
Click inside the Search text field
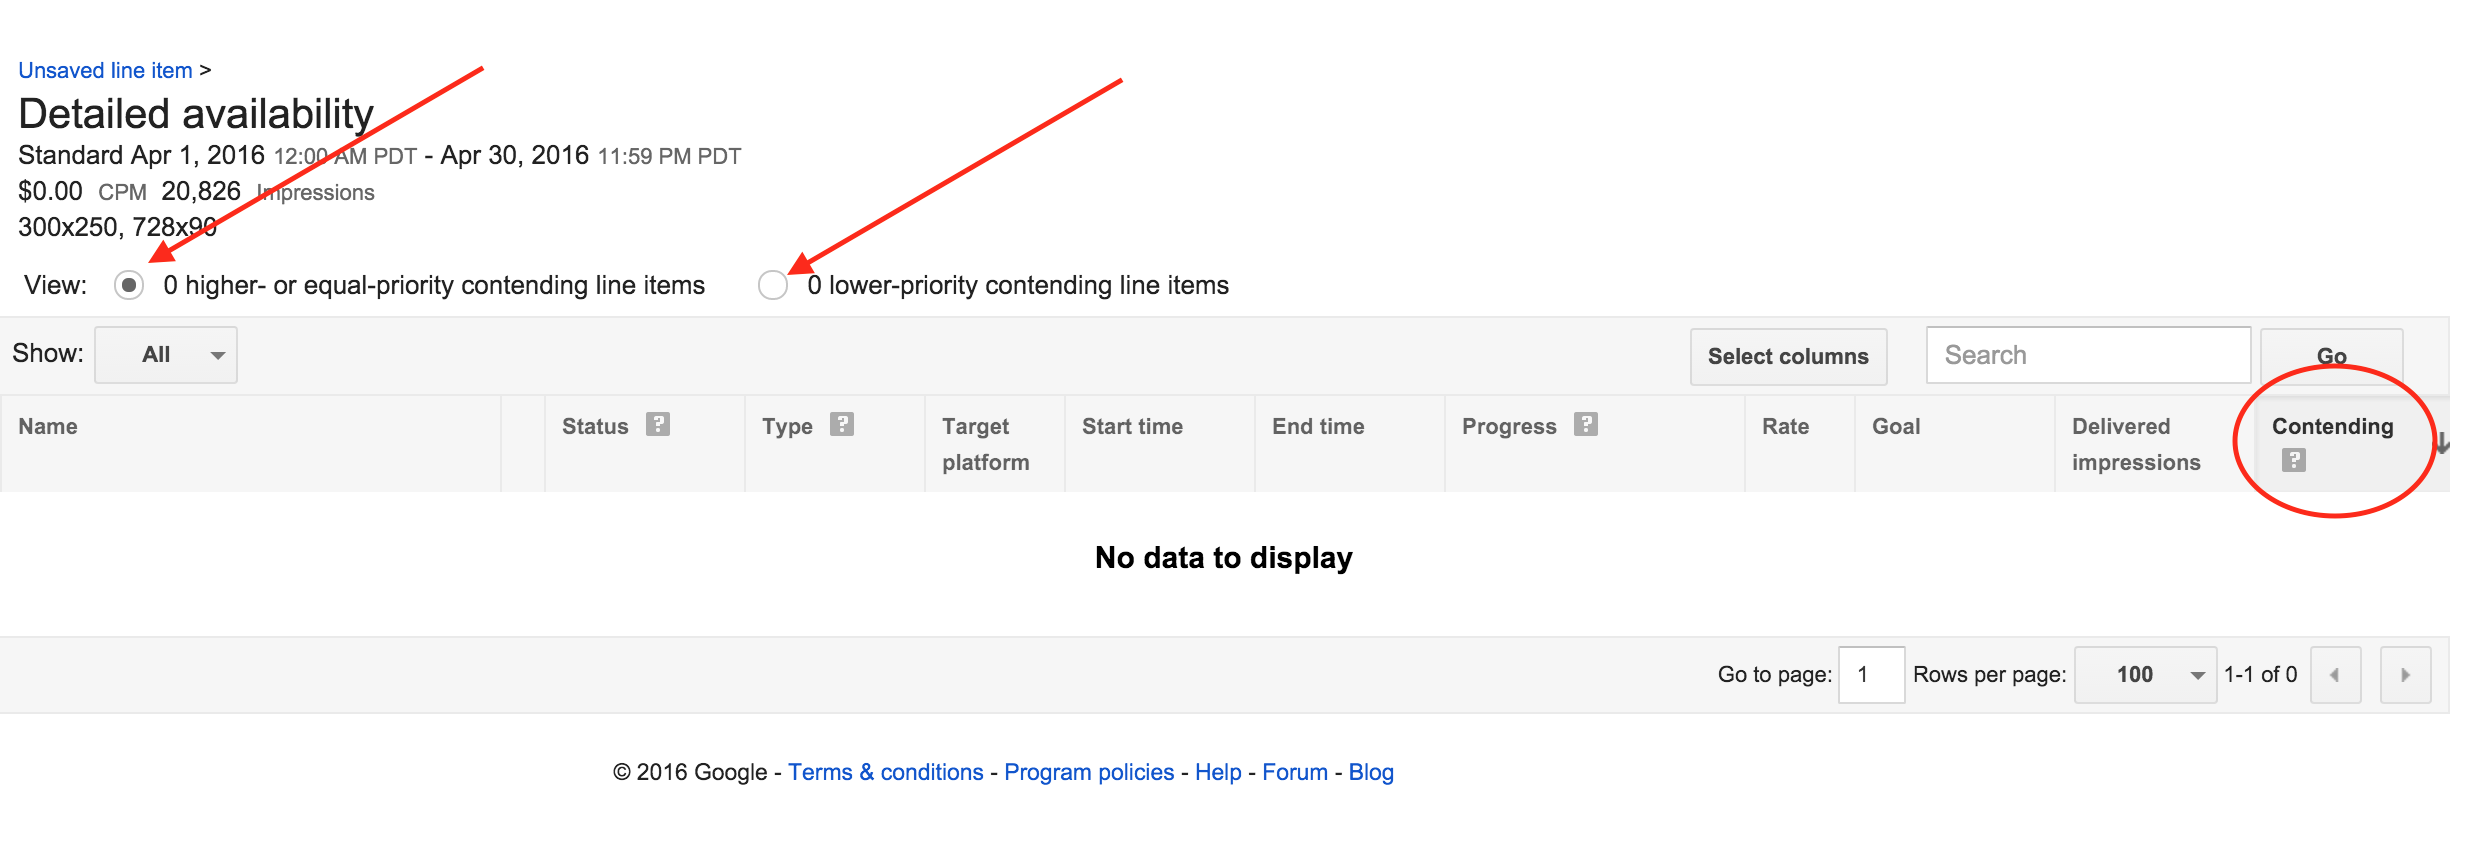[2088, 355]
